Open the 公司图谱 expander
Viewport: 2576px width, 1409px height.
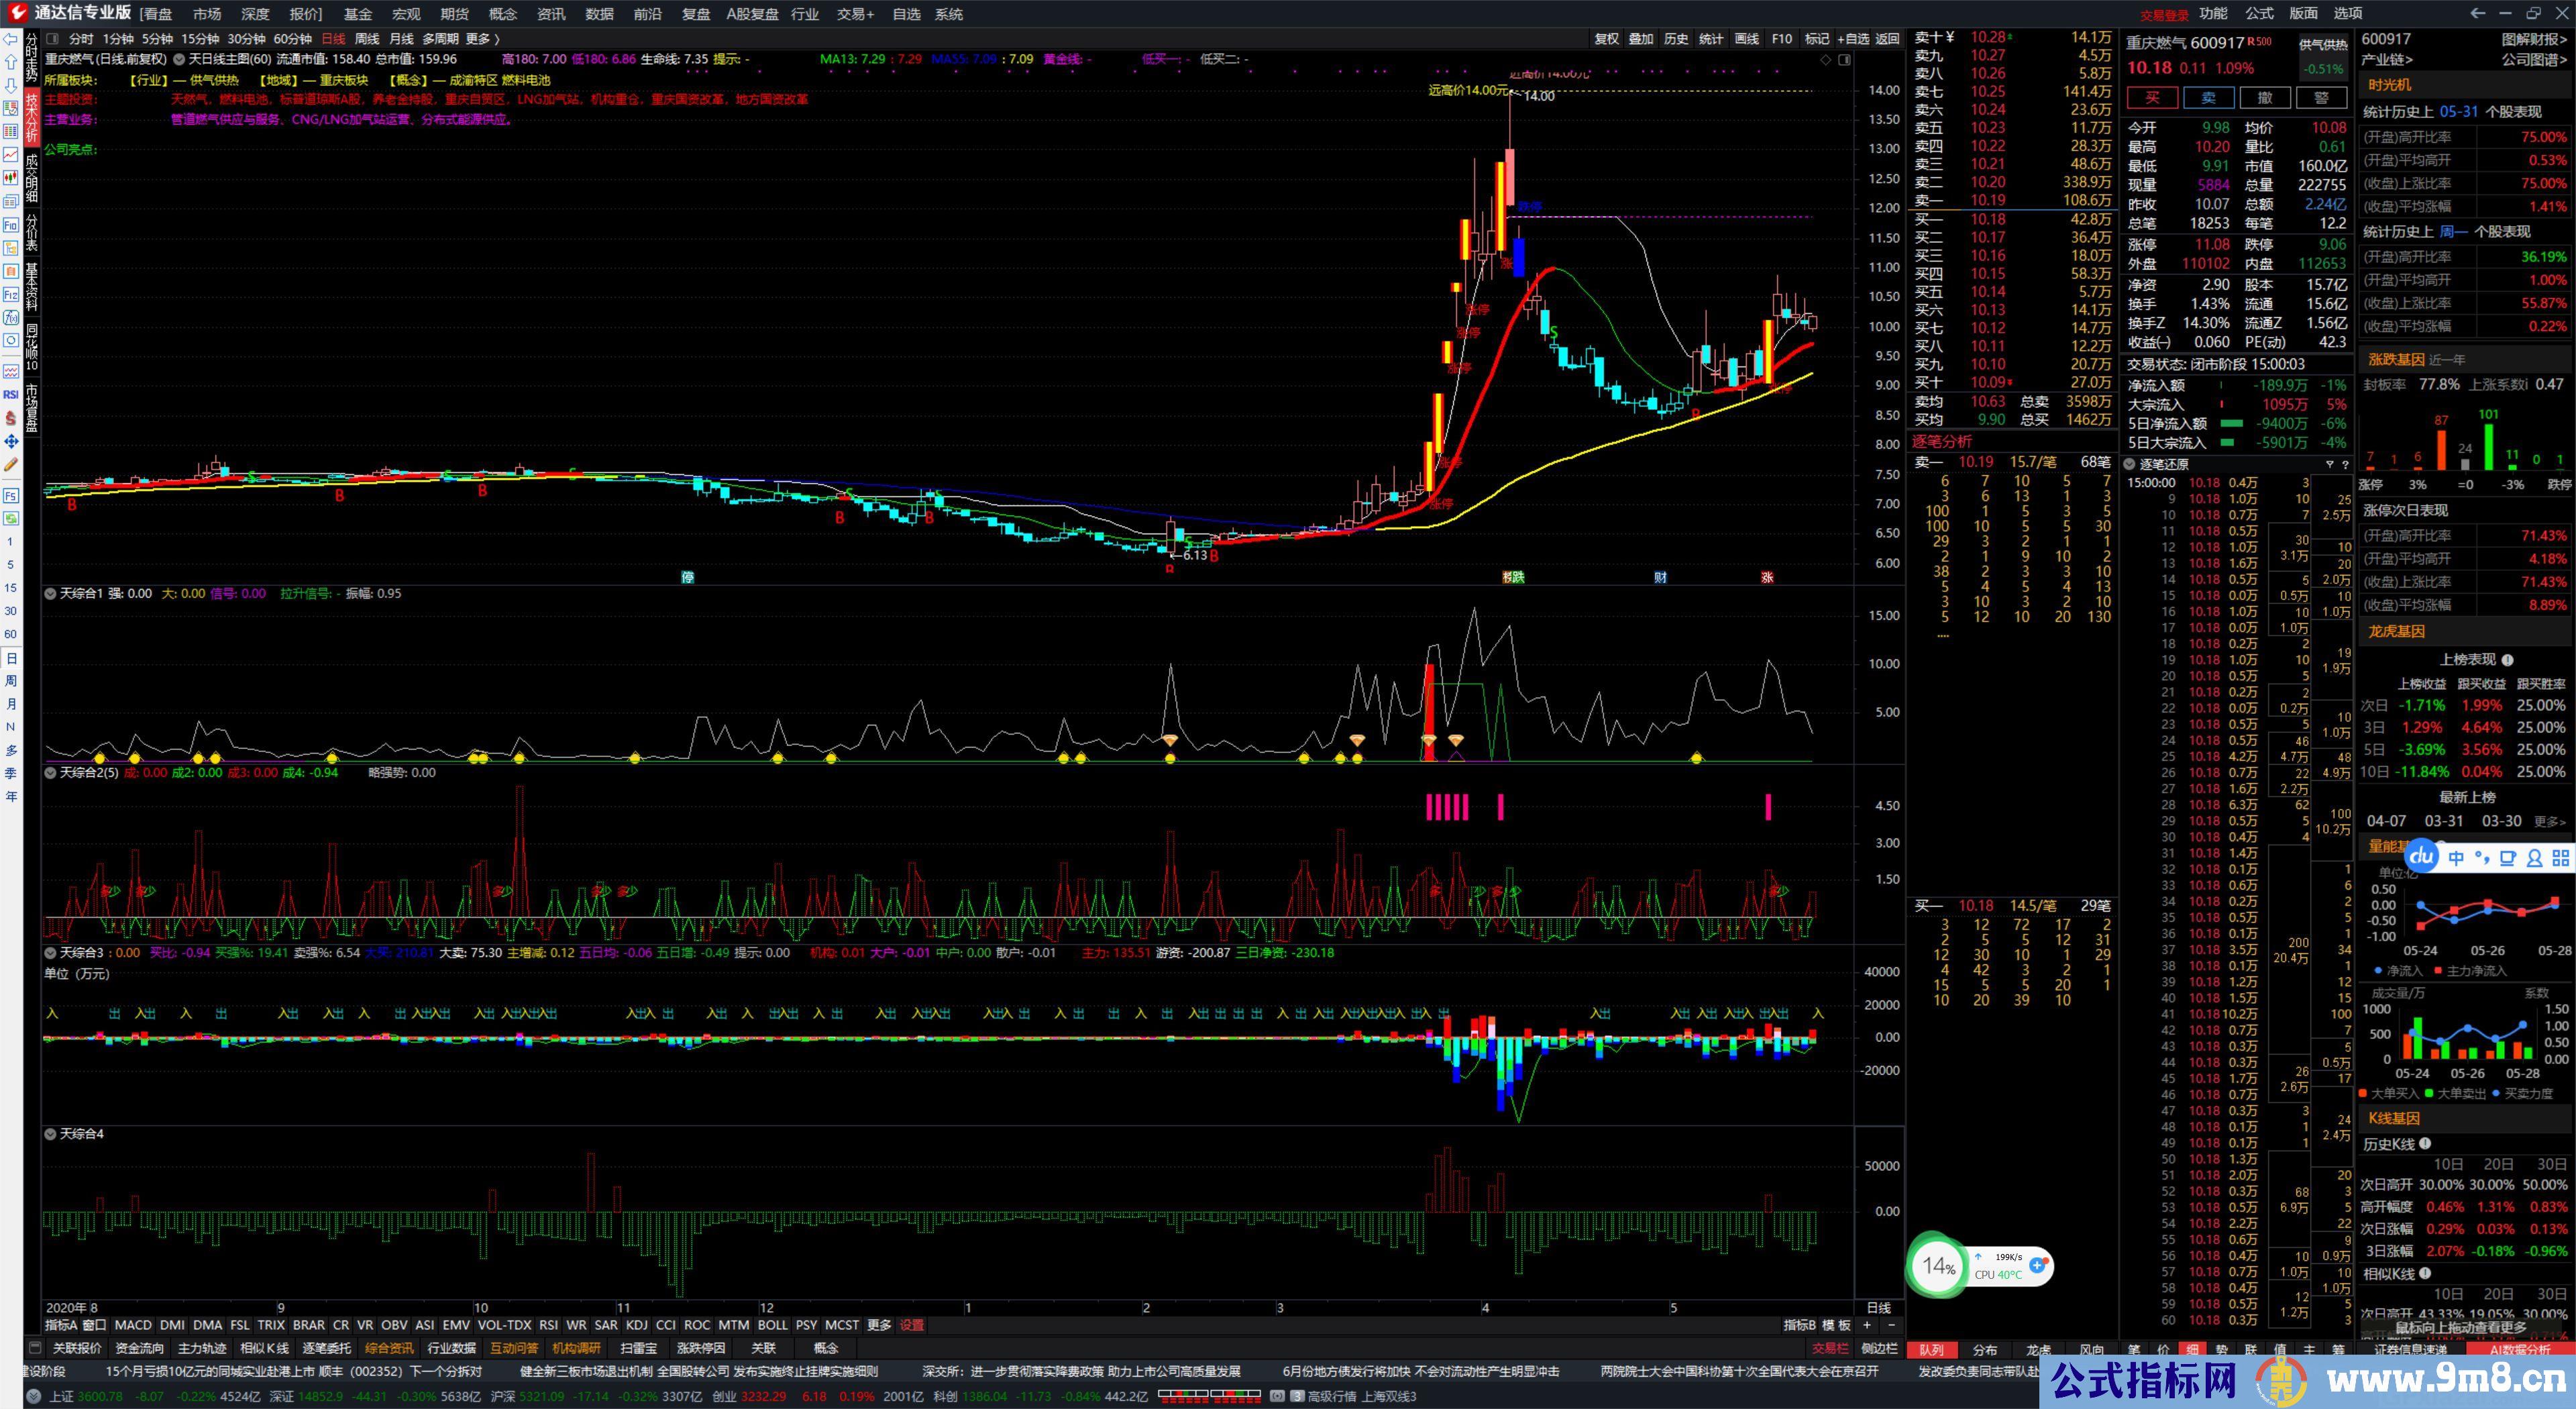click(2534, 60)
